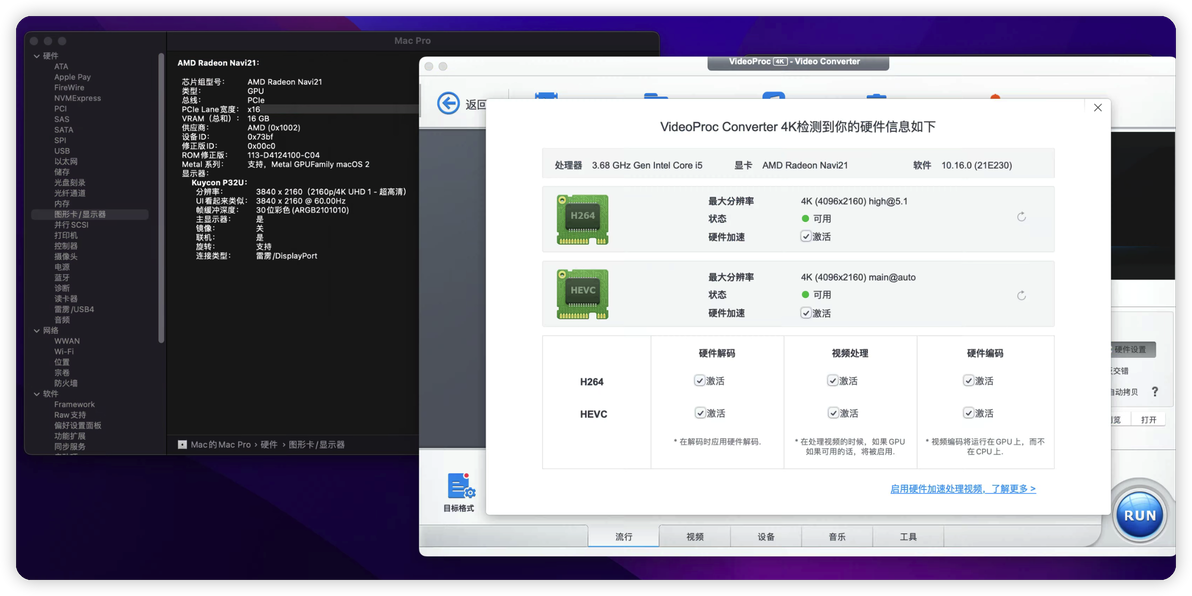Select PCI in the sidebar
The height and width of the screenshot is (596, 1192).
pyautogui.click(x=60, y=109)
